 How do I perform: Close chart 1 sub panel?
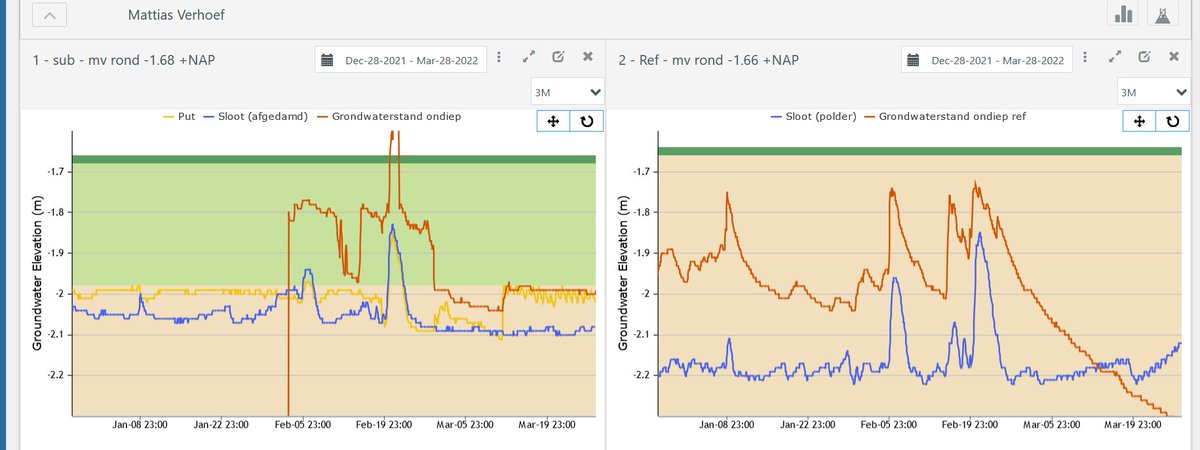[x=588, y=58]
